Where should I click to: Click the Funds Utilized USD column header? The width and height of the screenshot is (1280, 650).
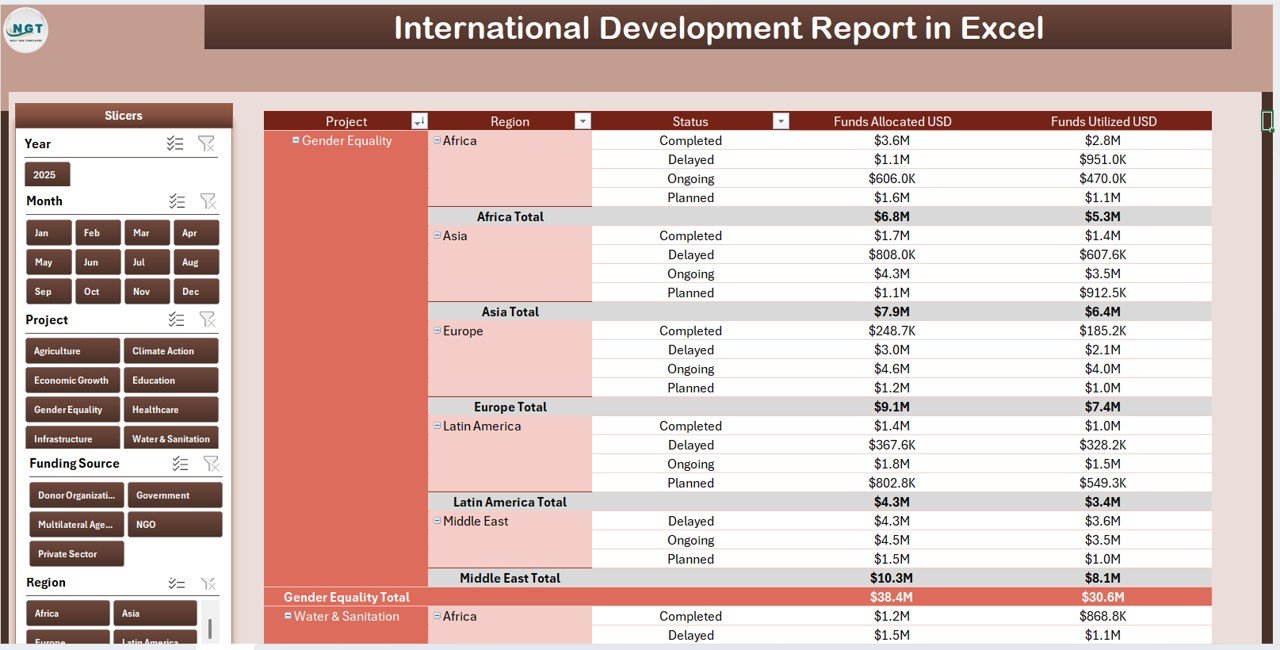[1103, 121]
